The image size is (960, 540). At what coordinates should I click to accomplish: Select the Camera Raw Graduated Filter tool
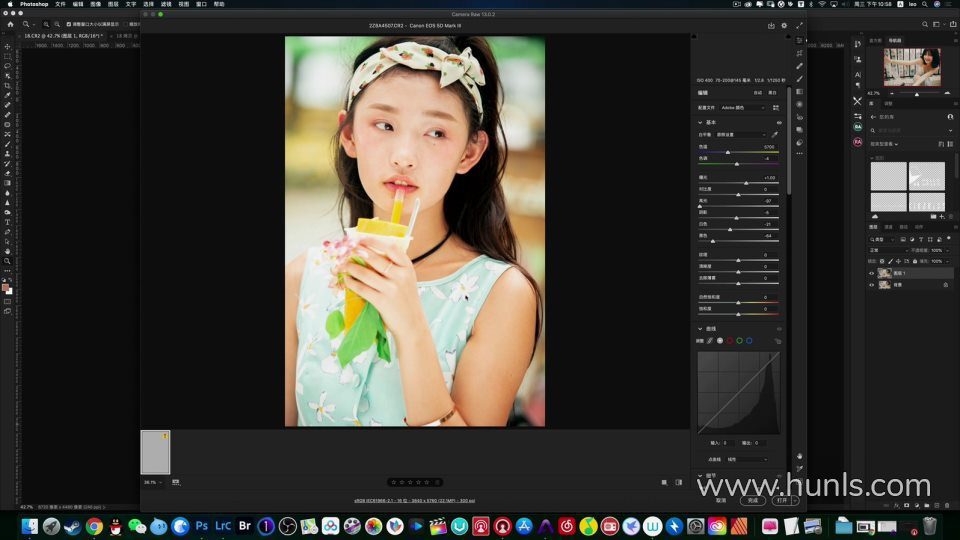click(800, 92)
